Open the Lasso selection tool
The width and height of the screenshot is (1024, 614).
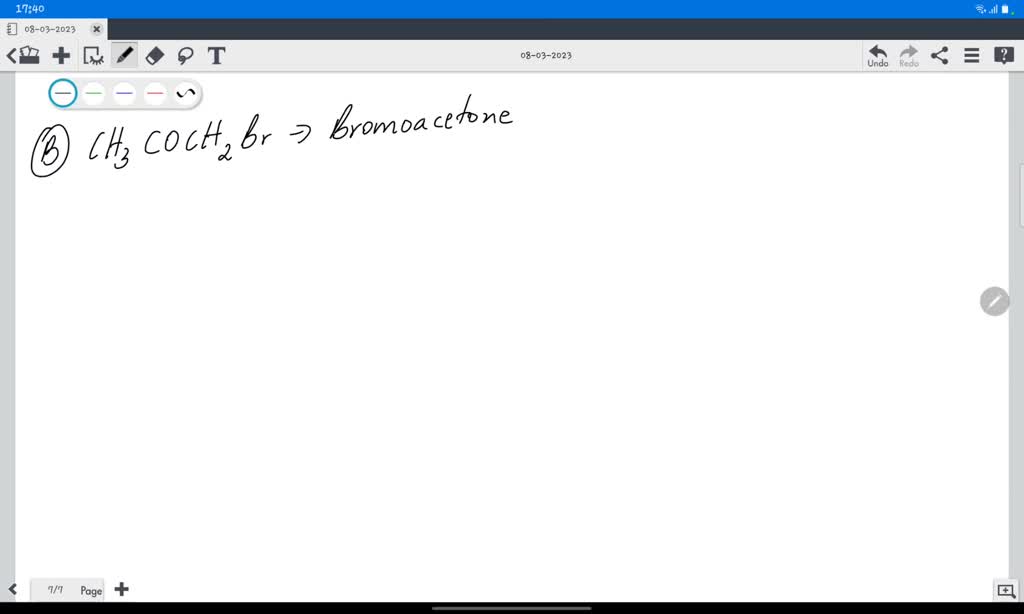click(x=186, y=55)
